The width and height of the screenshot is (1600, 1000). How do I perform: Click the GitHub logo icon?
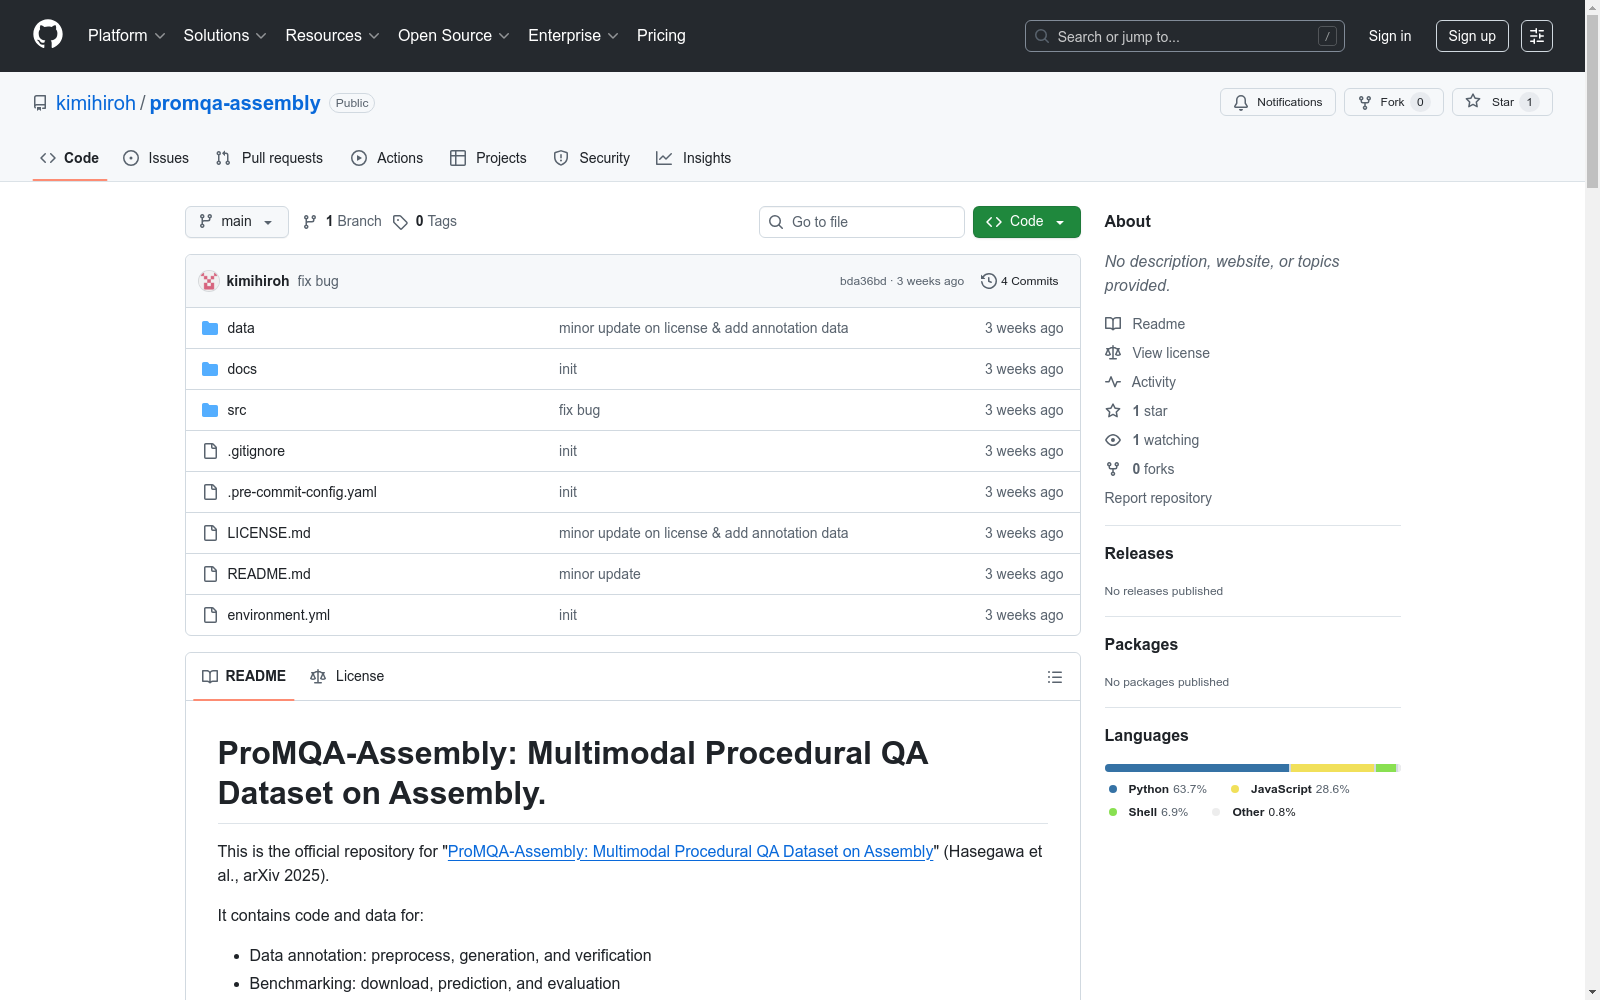[x=48, y=35]
